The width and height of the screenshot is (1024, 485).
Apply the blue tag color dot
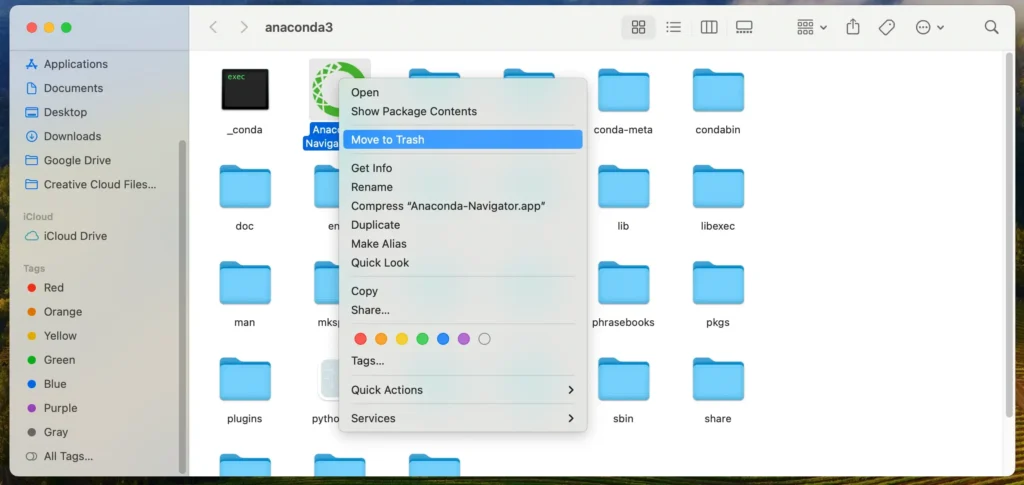click(x=443, y=339)
